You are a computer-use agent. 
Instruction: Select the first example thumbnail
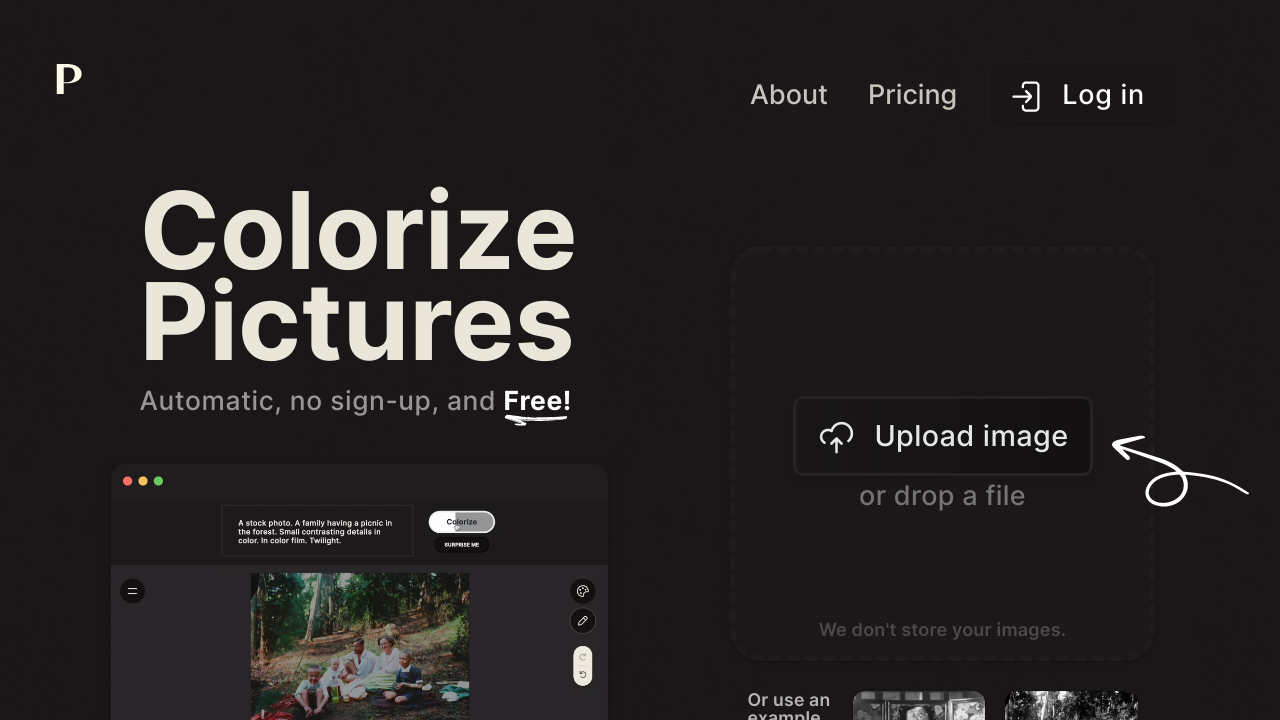919,705
